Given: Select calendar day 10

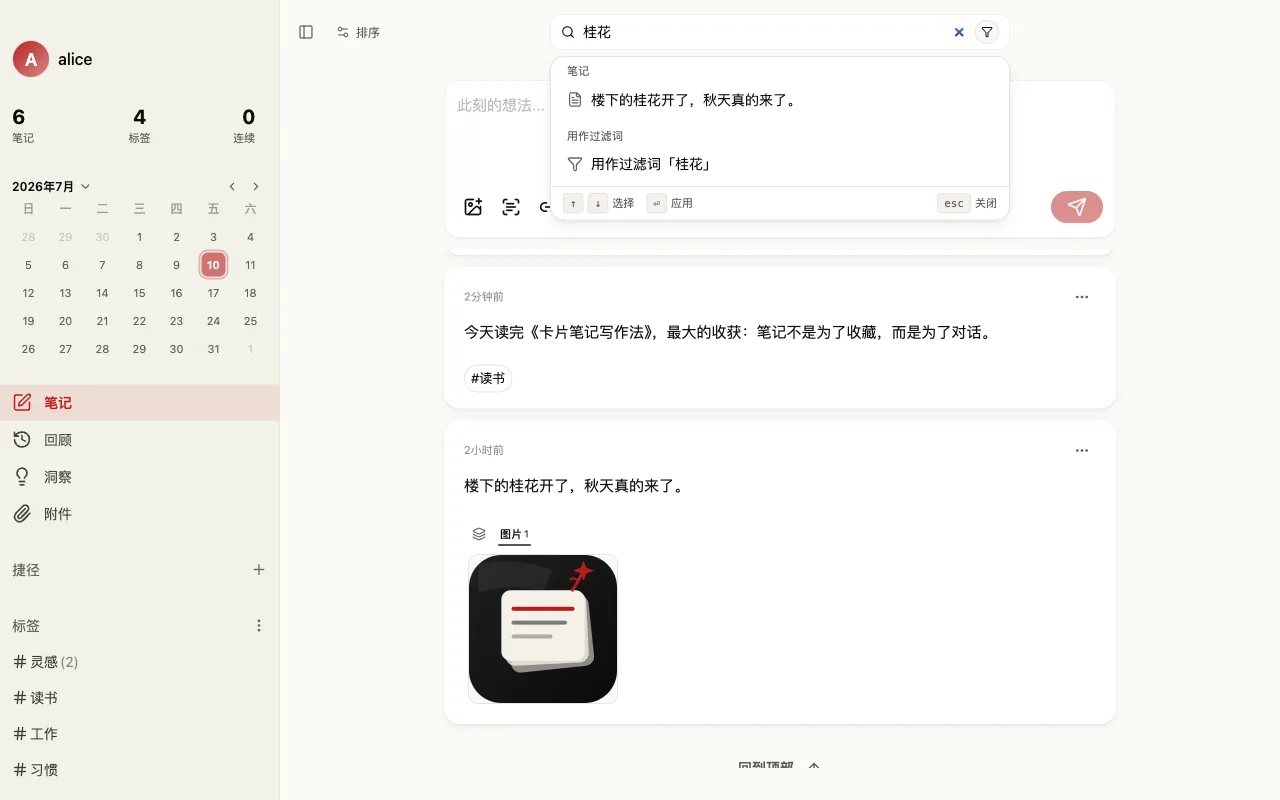Looking at the screenshot, I should point(213,265).
